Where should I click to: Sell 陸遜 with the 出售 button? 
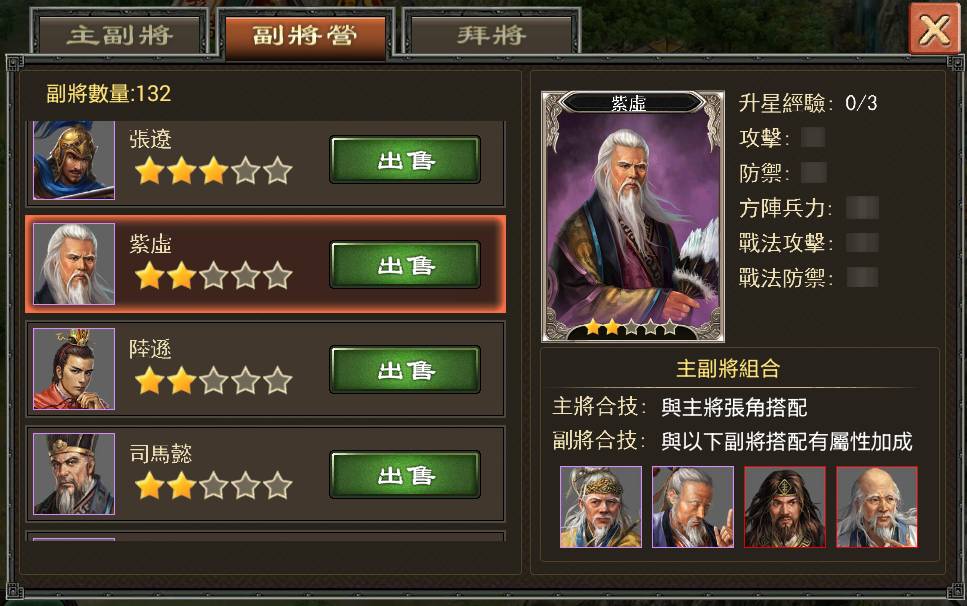(x=405, y=370)
